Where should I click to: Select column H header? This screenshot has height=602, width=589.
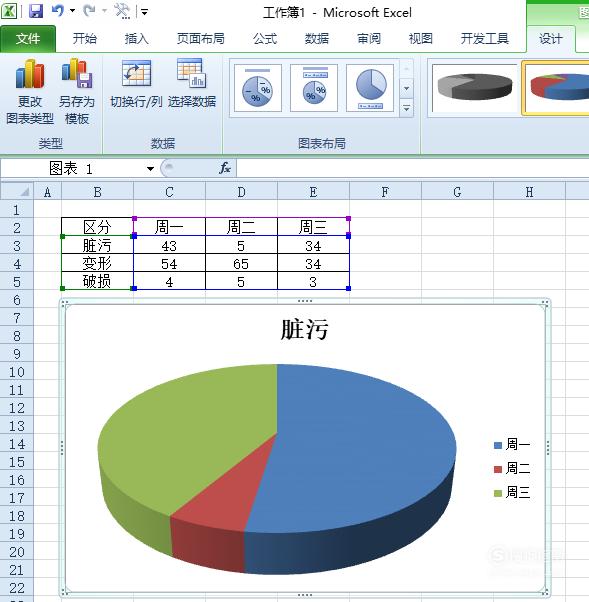pyautogui.click(x=529, y=192)
